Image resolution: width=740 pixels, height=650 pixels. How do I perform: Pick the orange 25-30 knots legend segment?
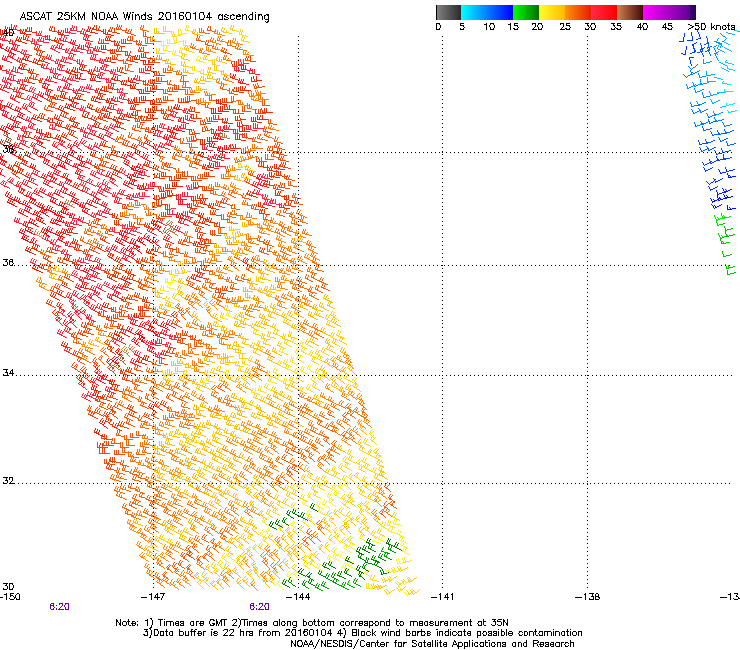coord(578,12)
